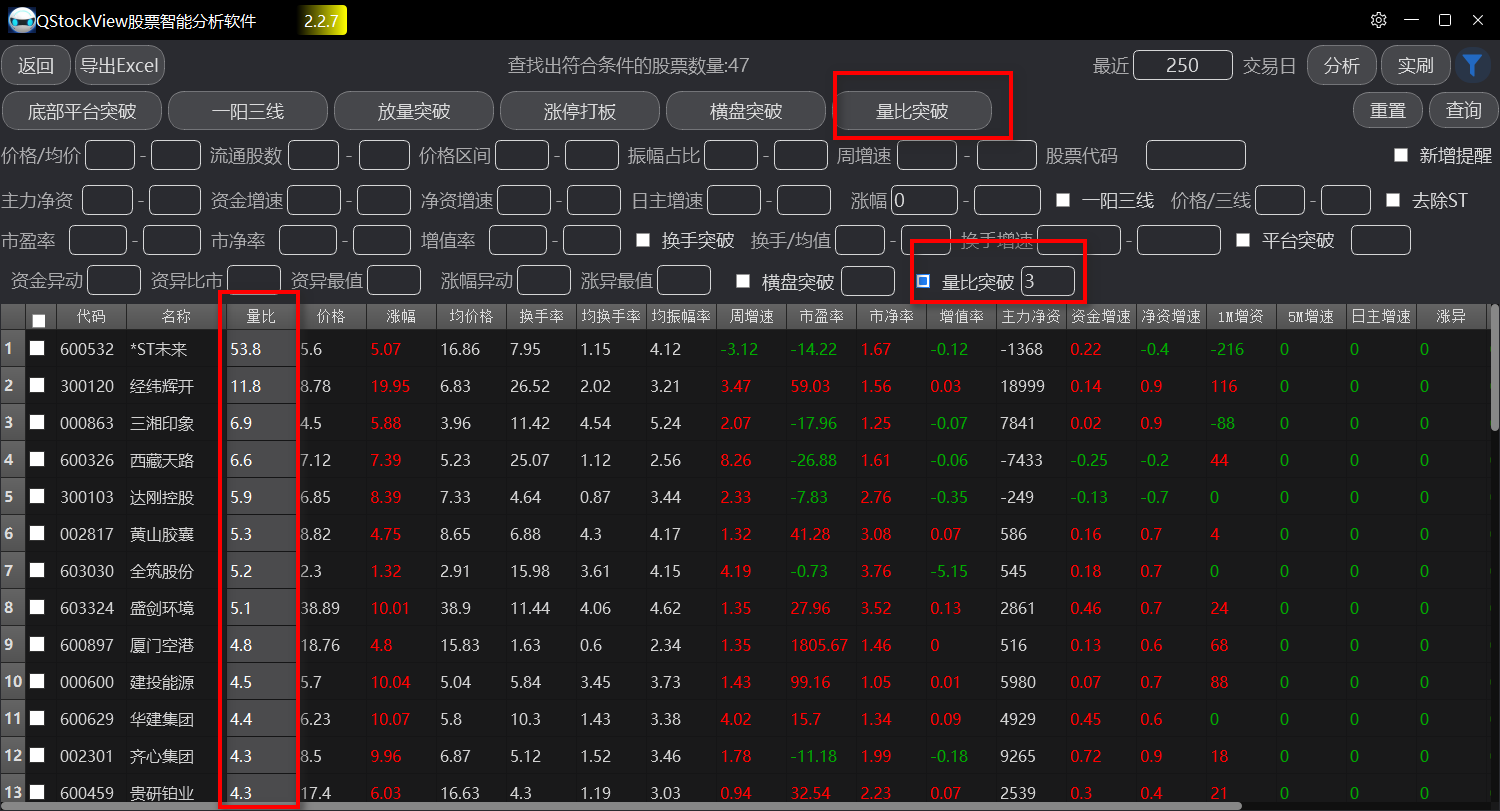
Task: Click the 量比突破 value field showing 3
Action: tap(1048, 282)
